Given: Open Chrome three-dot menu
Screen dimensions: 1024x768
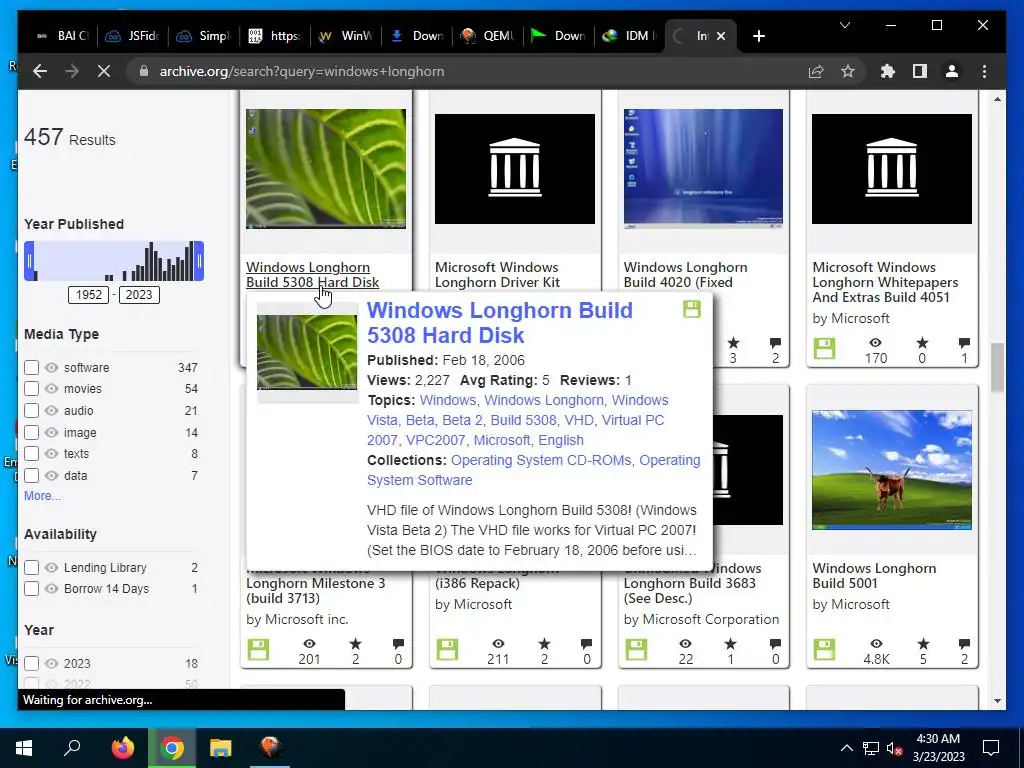Looking at the screenshot, I should coord(984,71).
